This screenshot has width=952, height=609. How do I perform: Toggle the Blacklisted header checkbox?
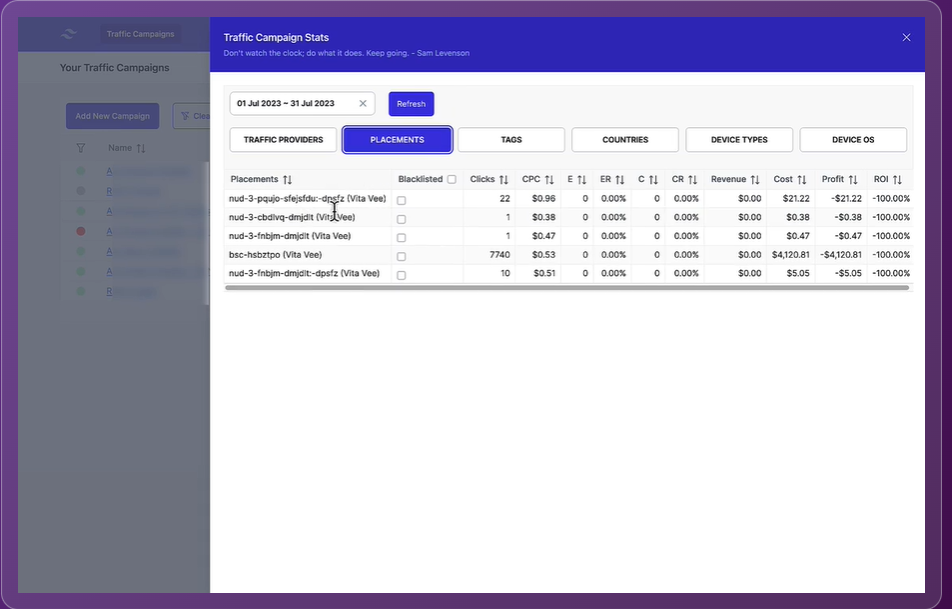click(452, 179)
